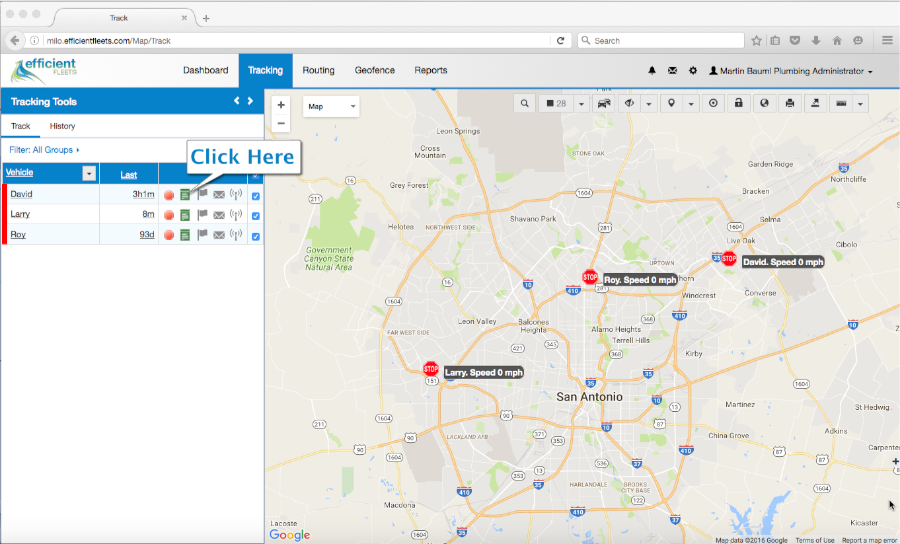This screenshot has height=544, width=900.
Task: Collapse Tracking Tools with left arrow
Action: (x=236, y=101)
